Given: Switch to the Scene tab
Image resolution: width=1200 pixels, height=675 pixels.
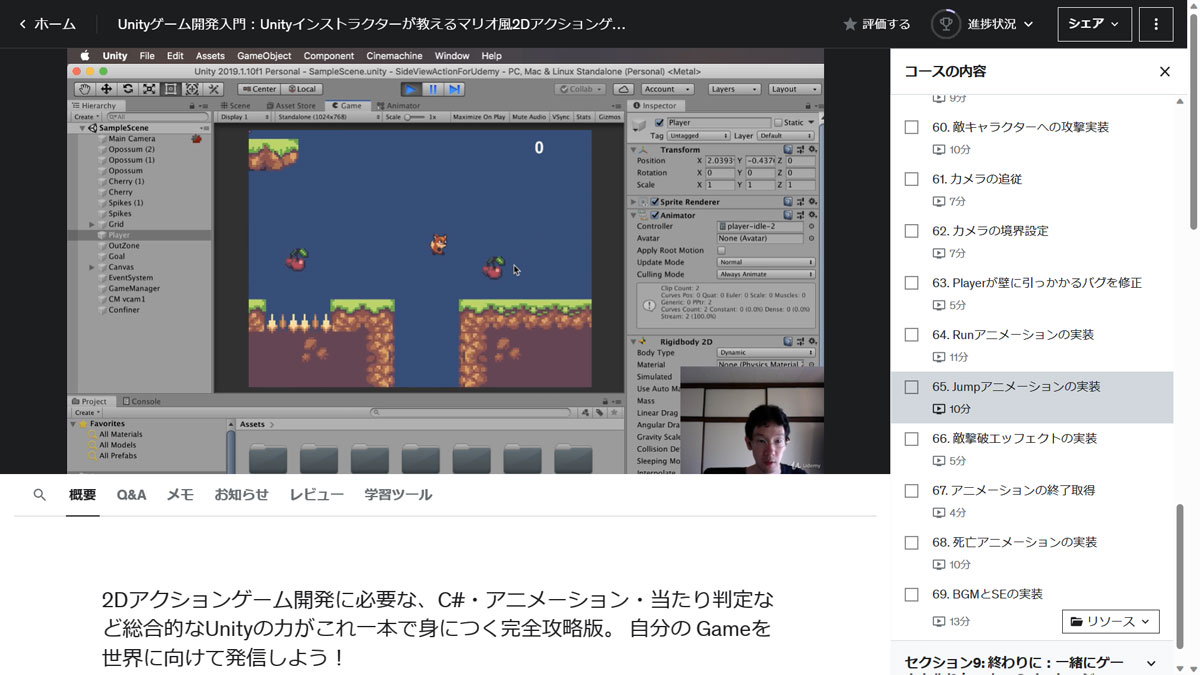Looking at the screenshot, I should (x=237, y=105).
